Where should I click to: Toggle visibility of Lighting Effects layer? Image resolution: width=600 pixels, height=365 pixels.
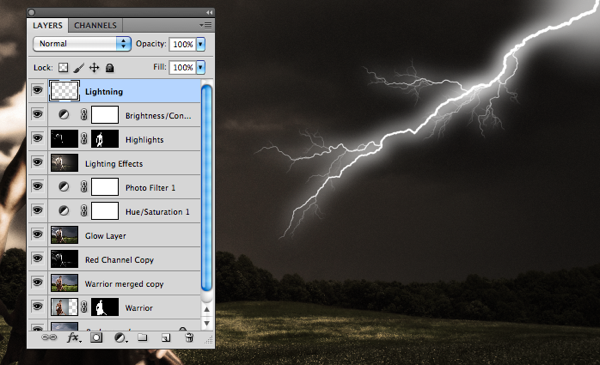click(38, 162)
